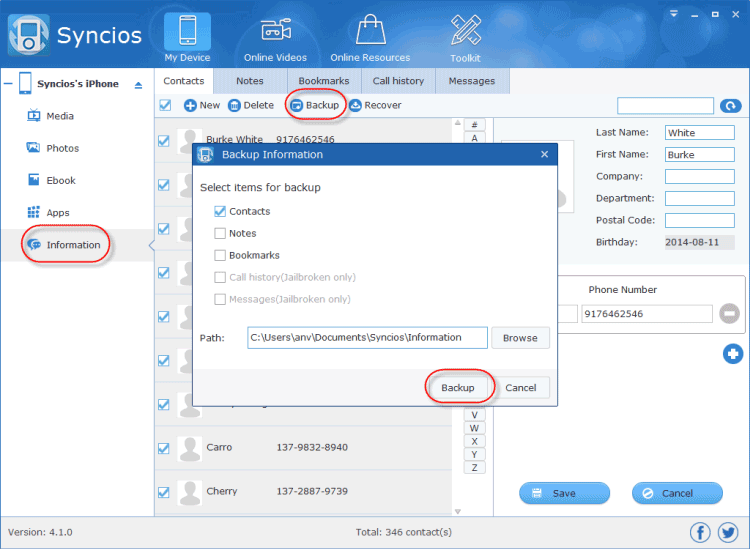
Task: Switch to the Bookmarks tab
Action: 324,81
